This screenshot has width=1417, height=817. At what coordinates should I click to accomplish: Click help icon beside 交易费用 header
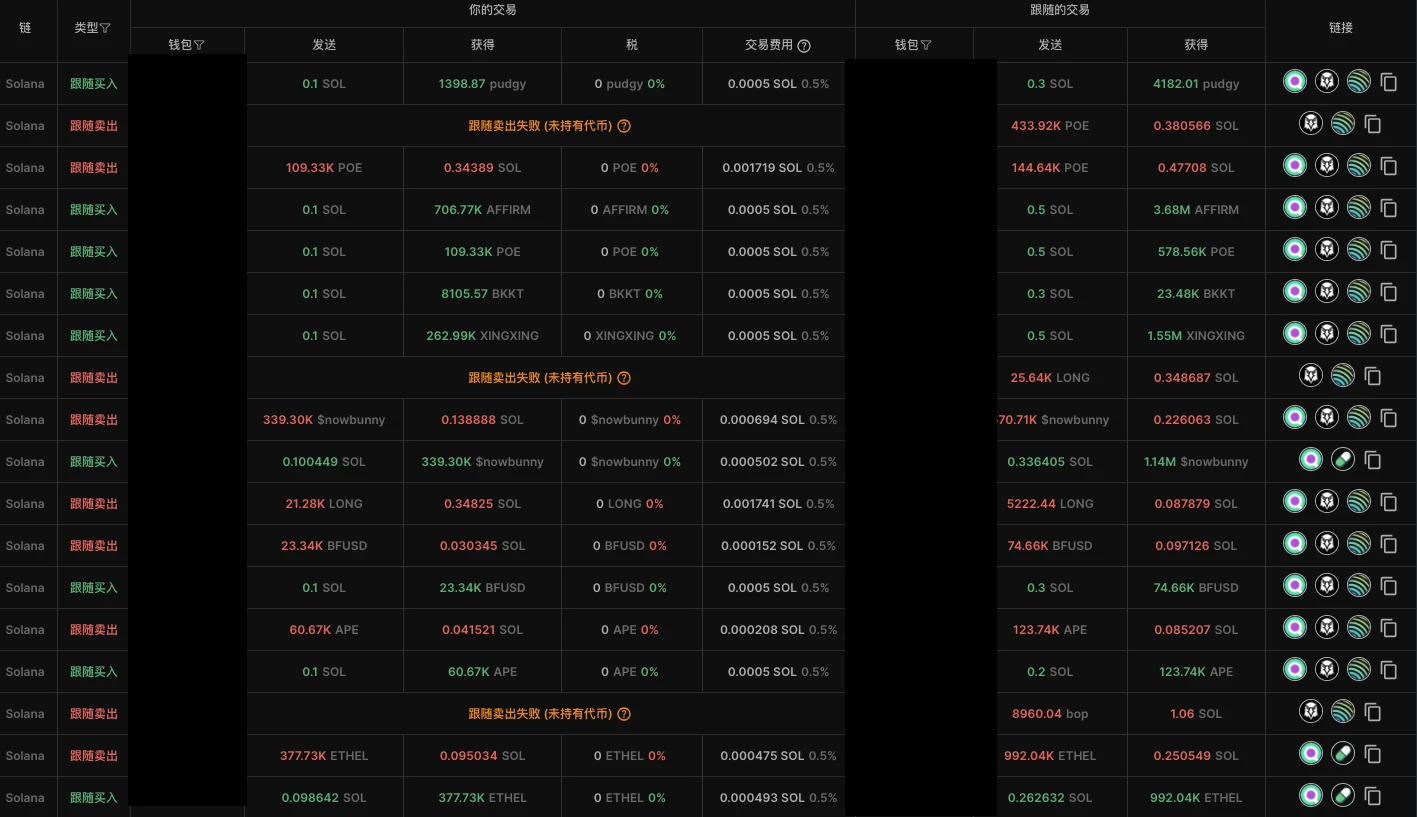point(804,45)
